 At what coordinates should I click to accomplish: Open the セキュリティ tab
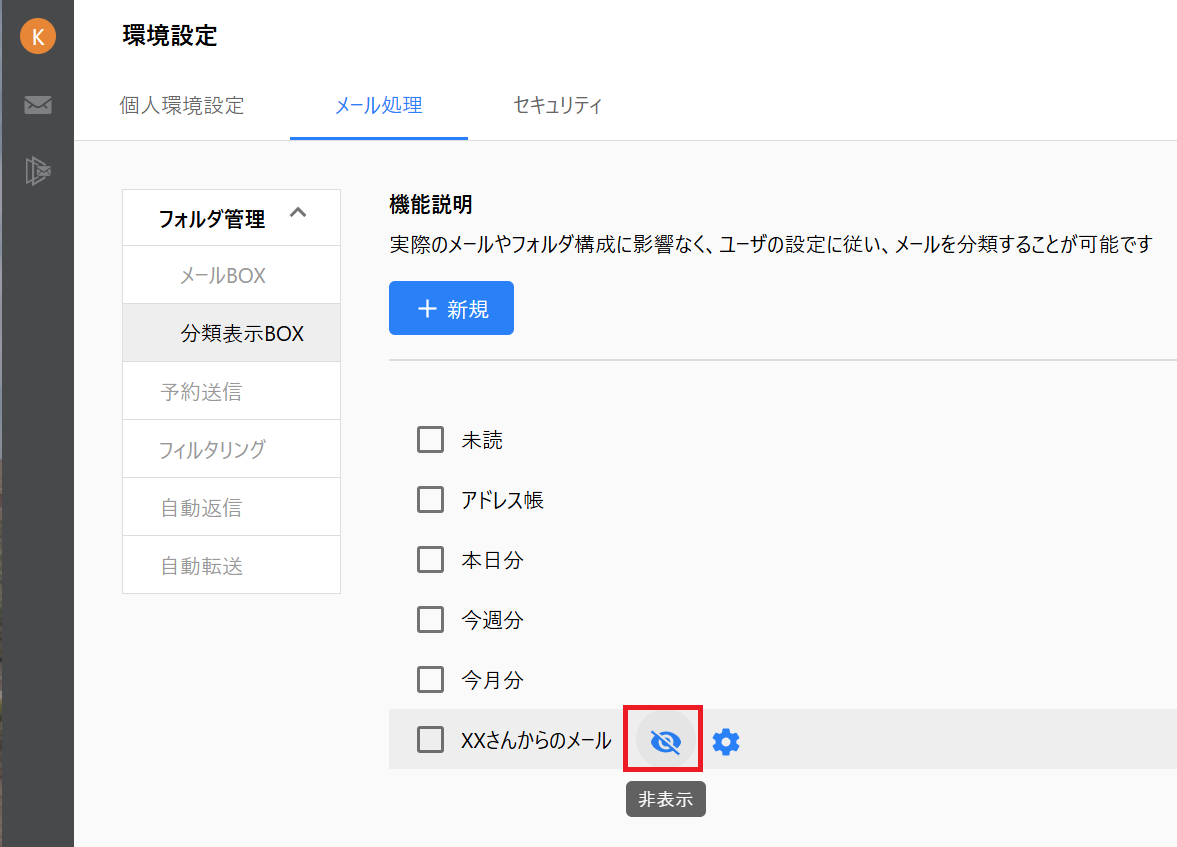point(557,105)
